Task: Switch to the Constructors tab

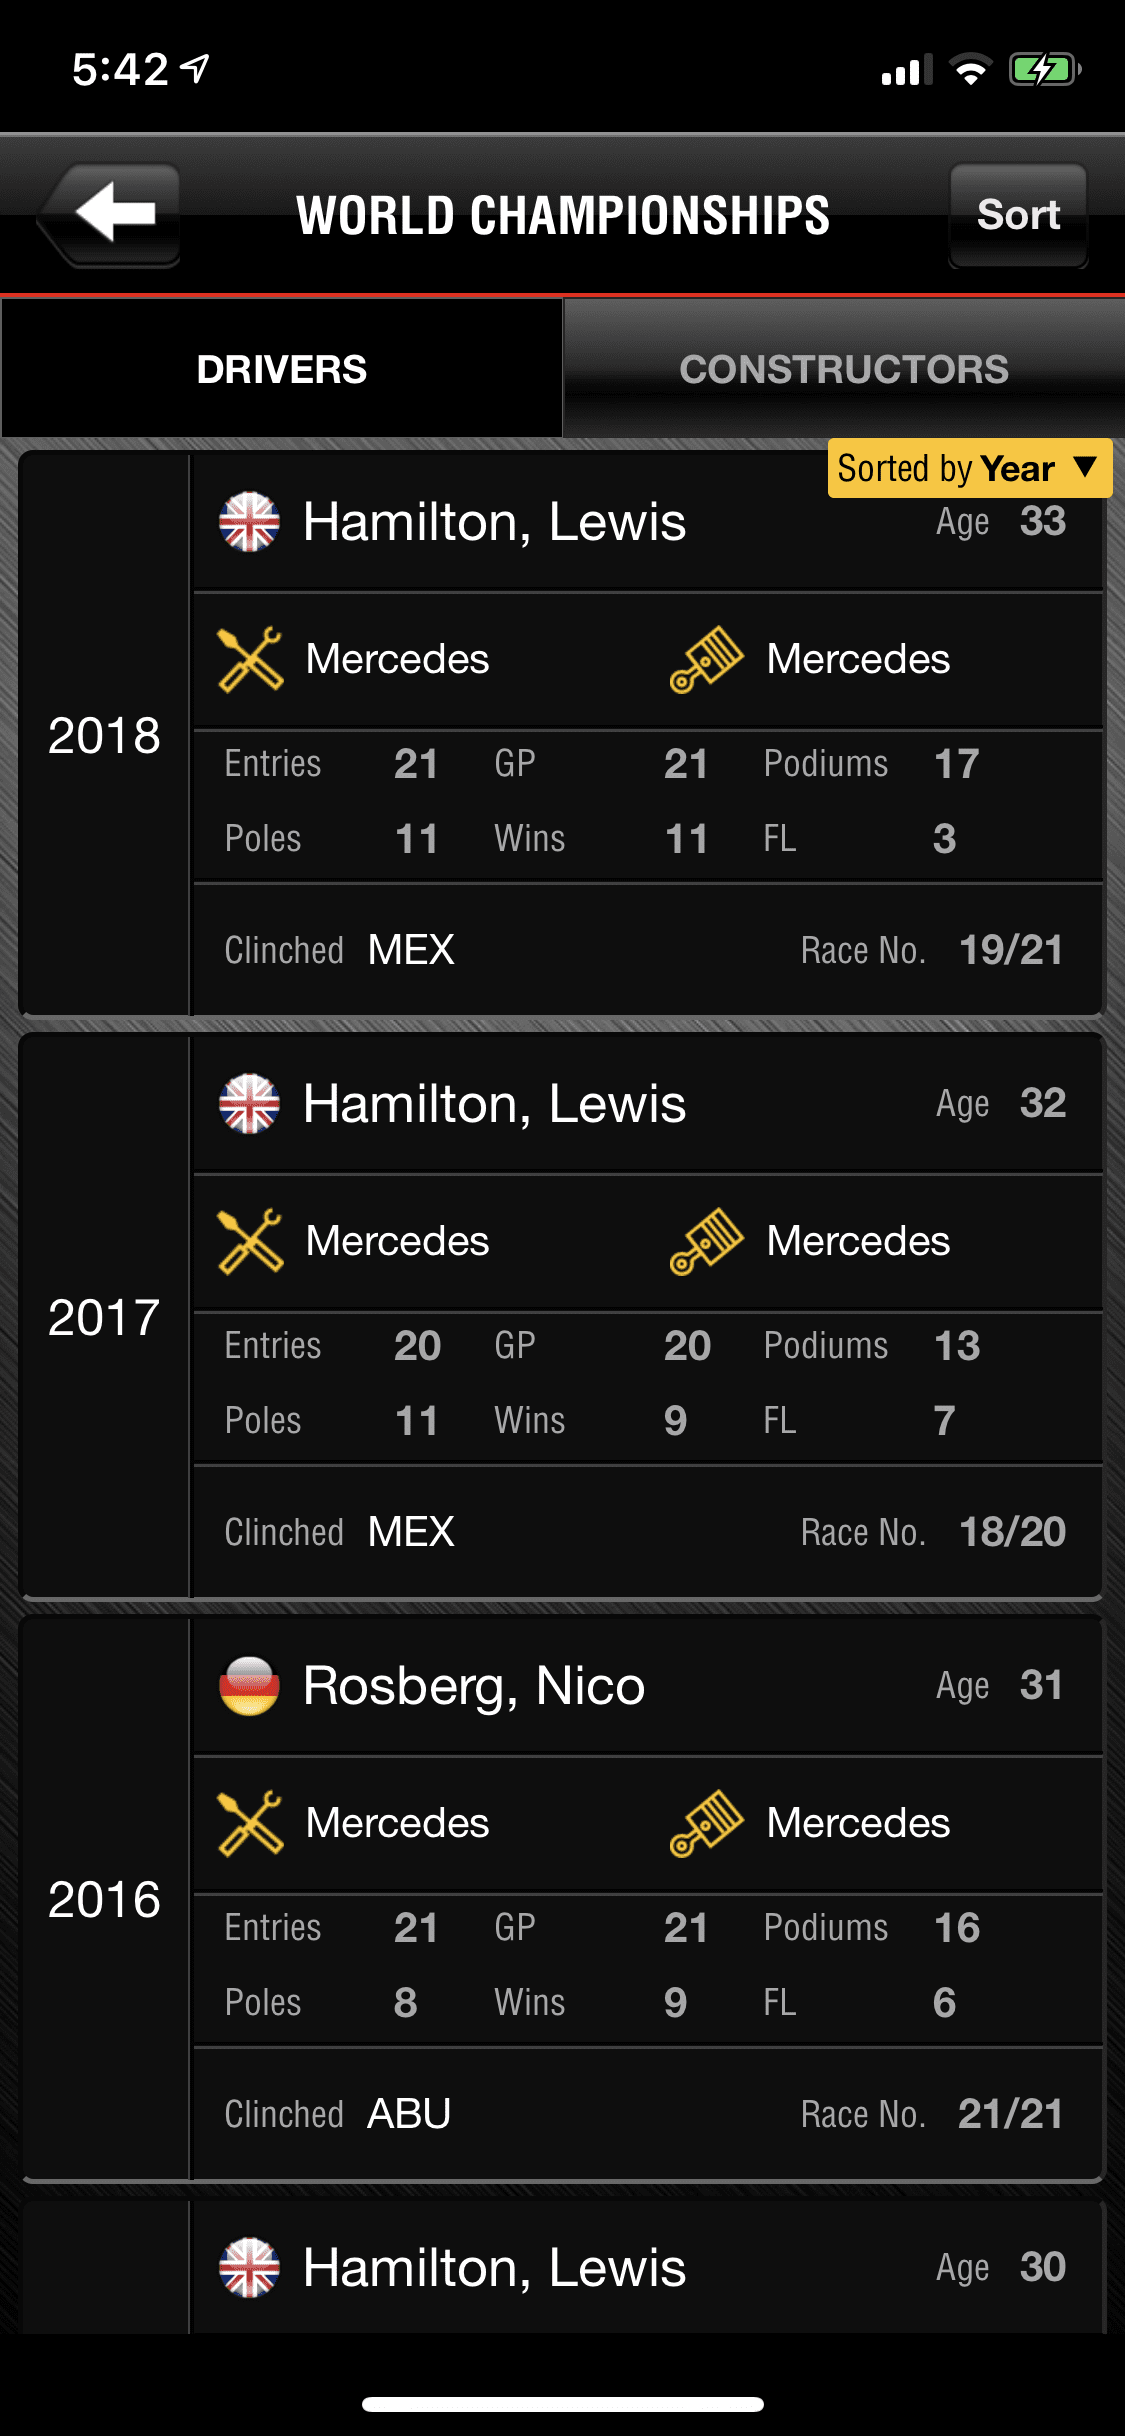Action: pyautogui.click(x=844, y=369)
